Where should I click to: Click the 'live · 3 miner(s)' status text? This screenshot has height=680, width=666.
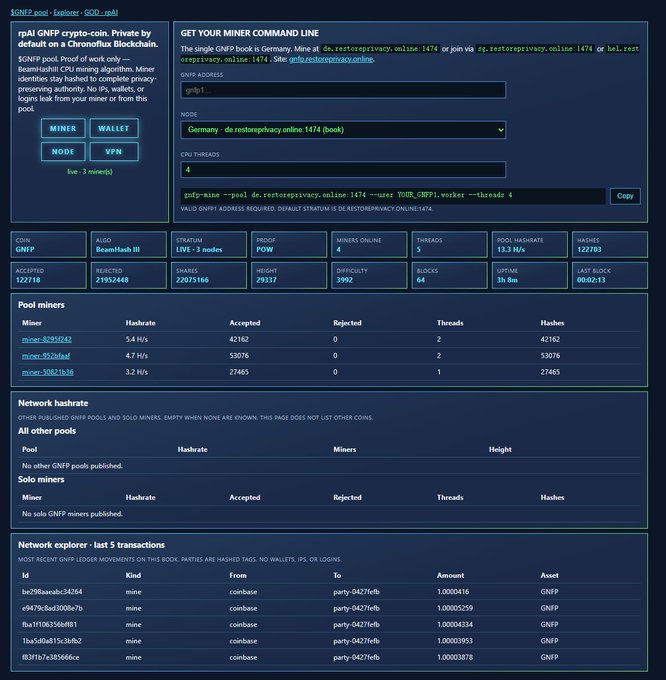[89, 172]
